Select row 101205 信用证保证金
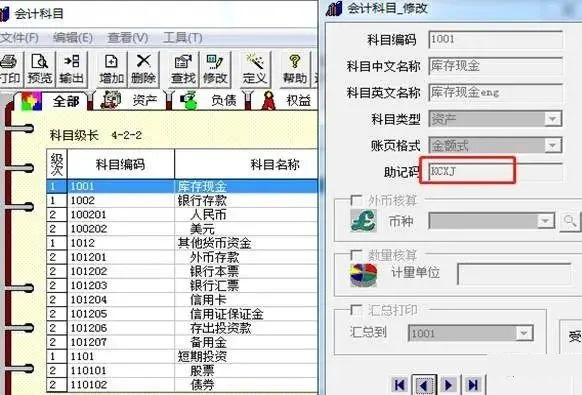 182,314
